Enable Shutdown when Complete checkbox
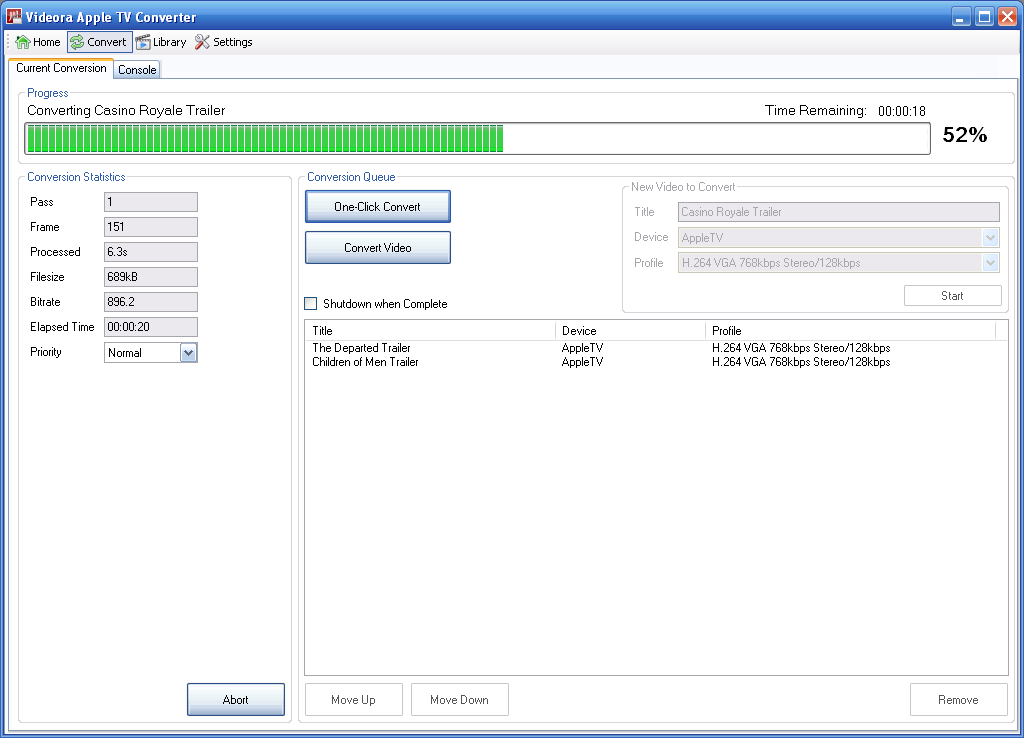Screen dimensions: 1024x738 pyautogui.click(x=311, y=304)
